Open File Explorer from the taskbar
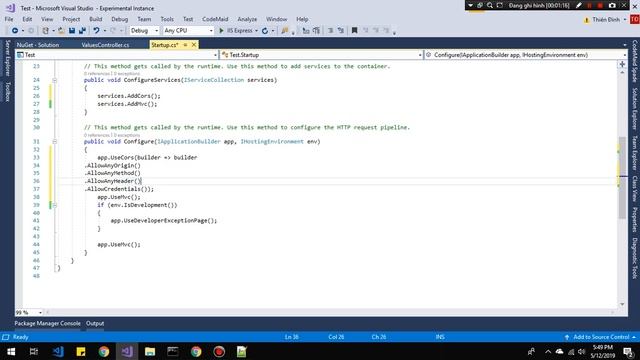Viewport: 640px width, 360px height. [150, 351]
